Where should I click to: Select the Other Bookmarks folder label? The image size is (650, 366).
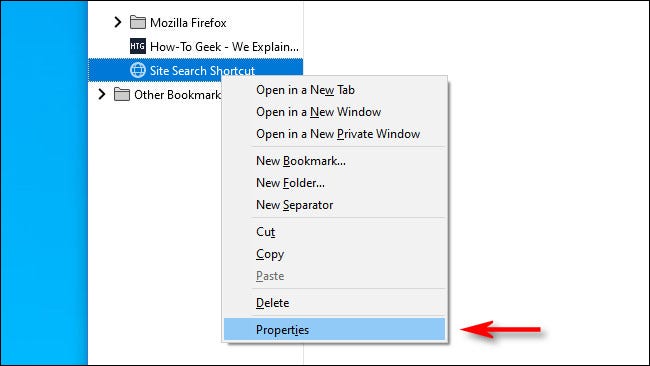click(177, 95)
